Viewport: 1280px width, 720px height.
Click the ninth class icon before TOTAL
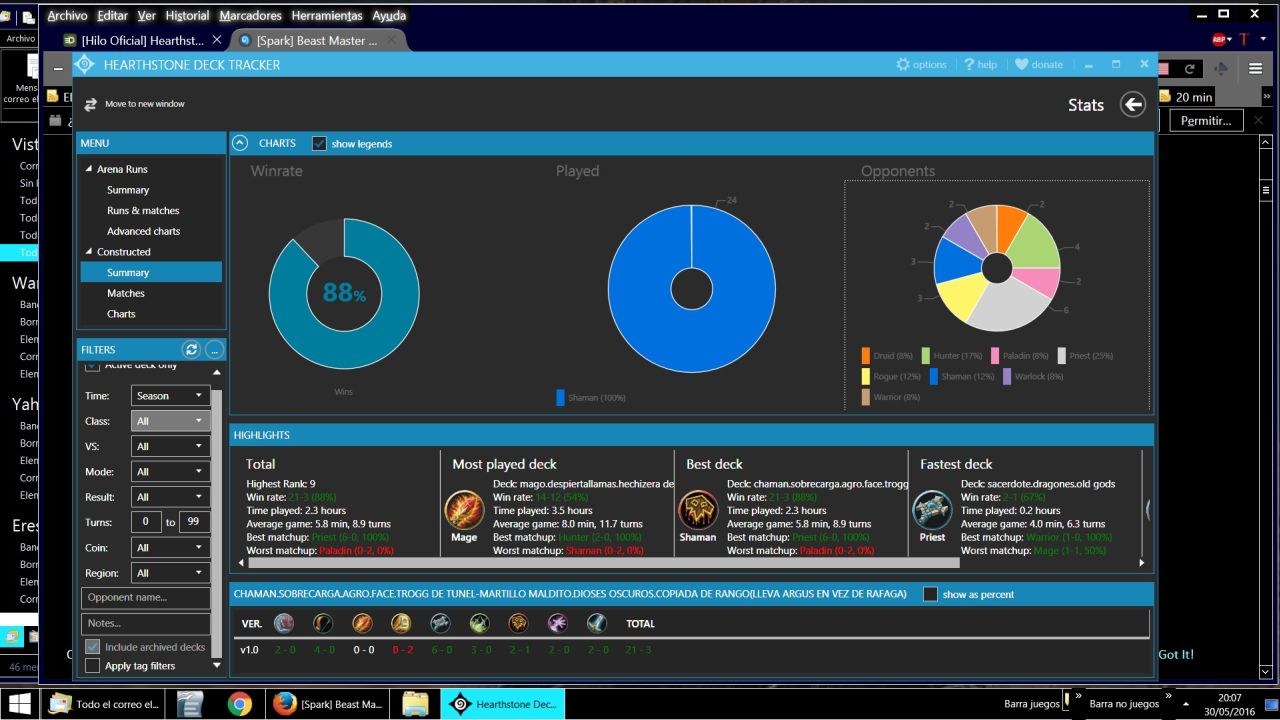[x=596, y=623]
